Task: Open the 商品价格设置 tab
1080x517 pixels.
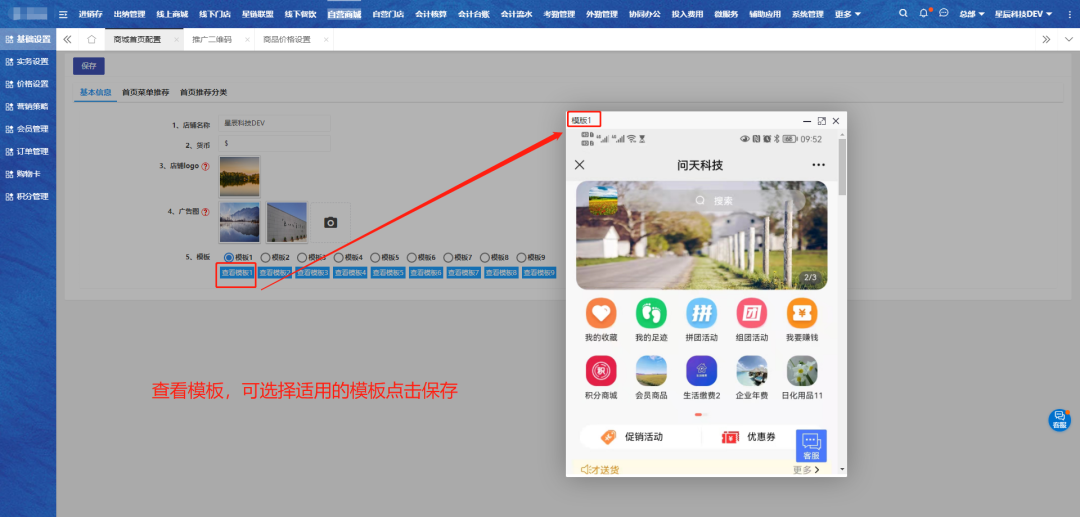Action: coord(286,39)
